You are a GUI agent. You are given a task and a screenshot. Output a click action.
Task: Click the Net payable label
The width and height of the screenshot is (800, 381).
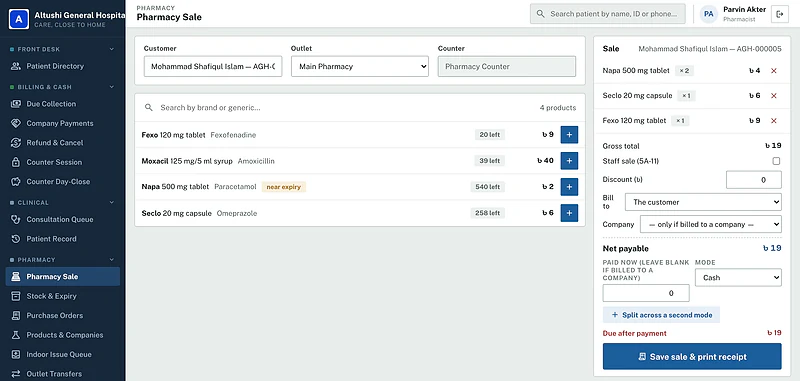(x=626, y=249)
